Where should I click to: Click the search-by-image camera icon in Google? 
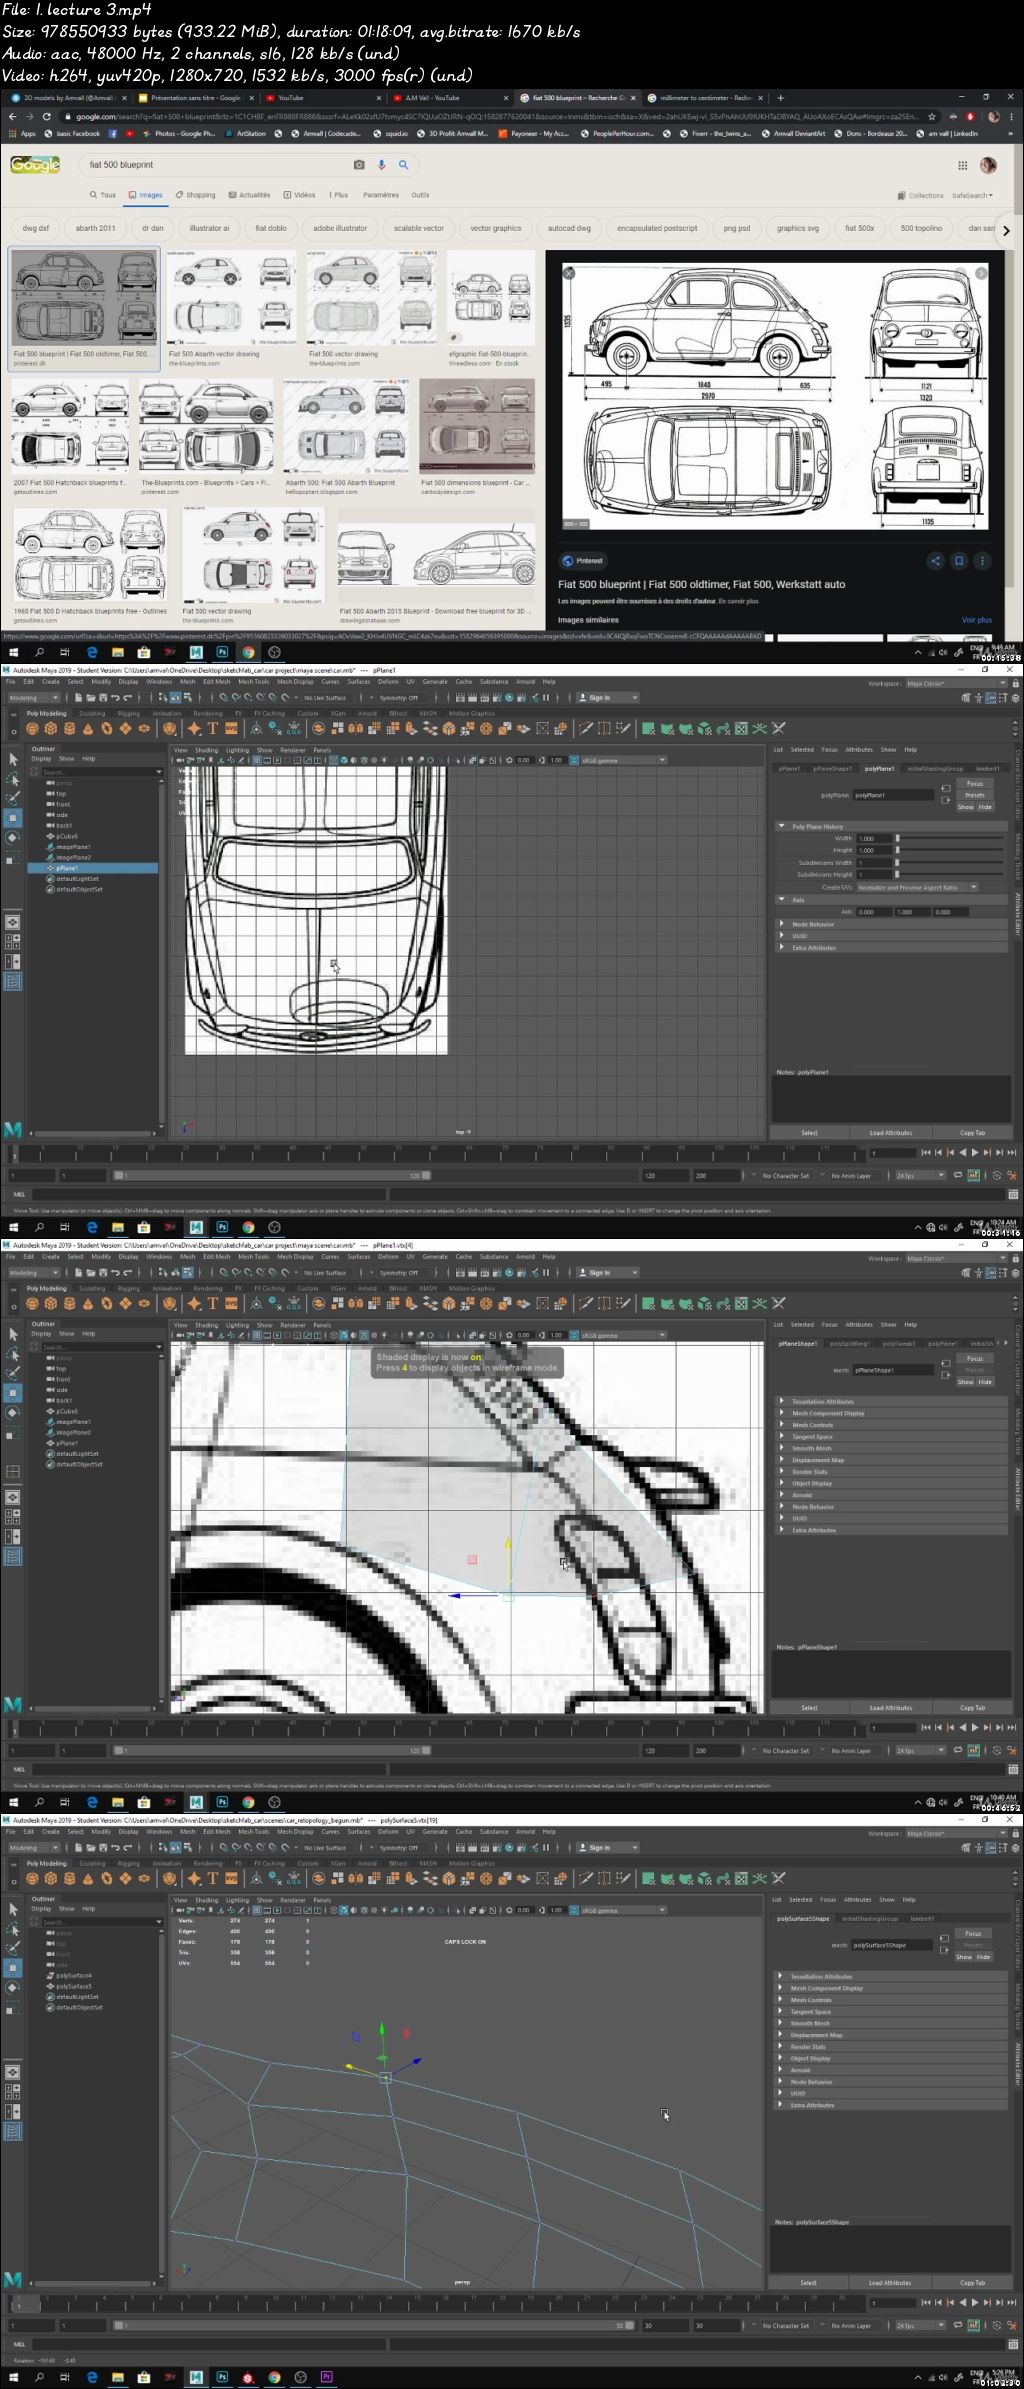click(x=359, y=165)
